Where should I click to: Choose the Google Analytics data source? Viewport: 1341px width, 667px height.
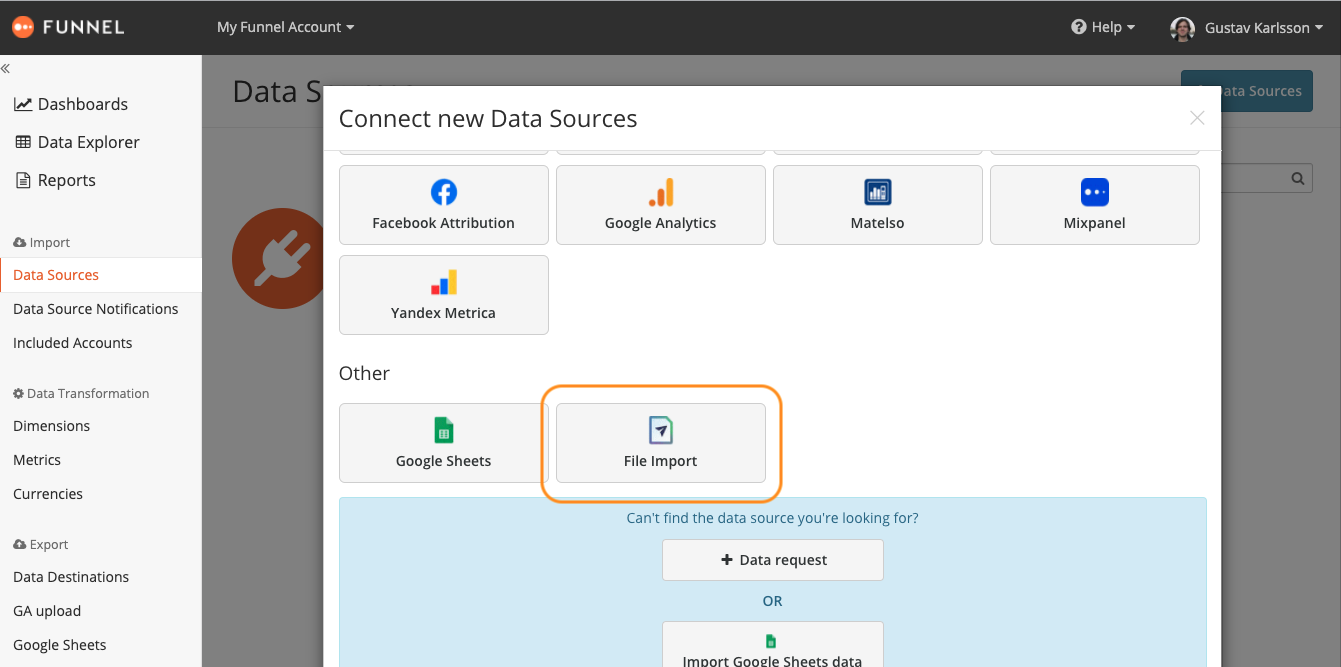(x=661, y=205)
